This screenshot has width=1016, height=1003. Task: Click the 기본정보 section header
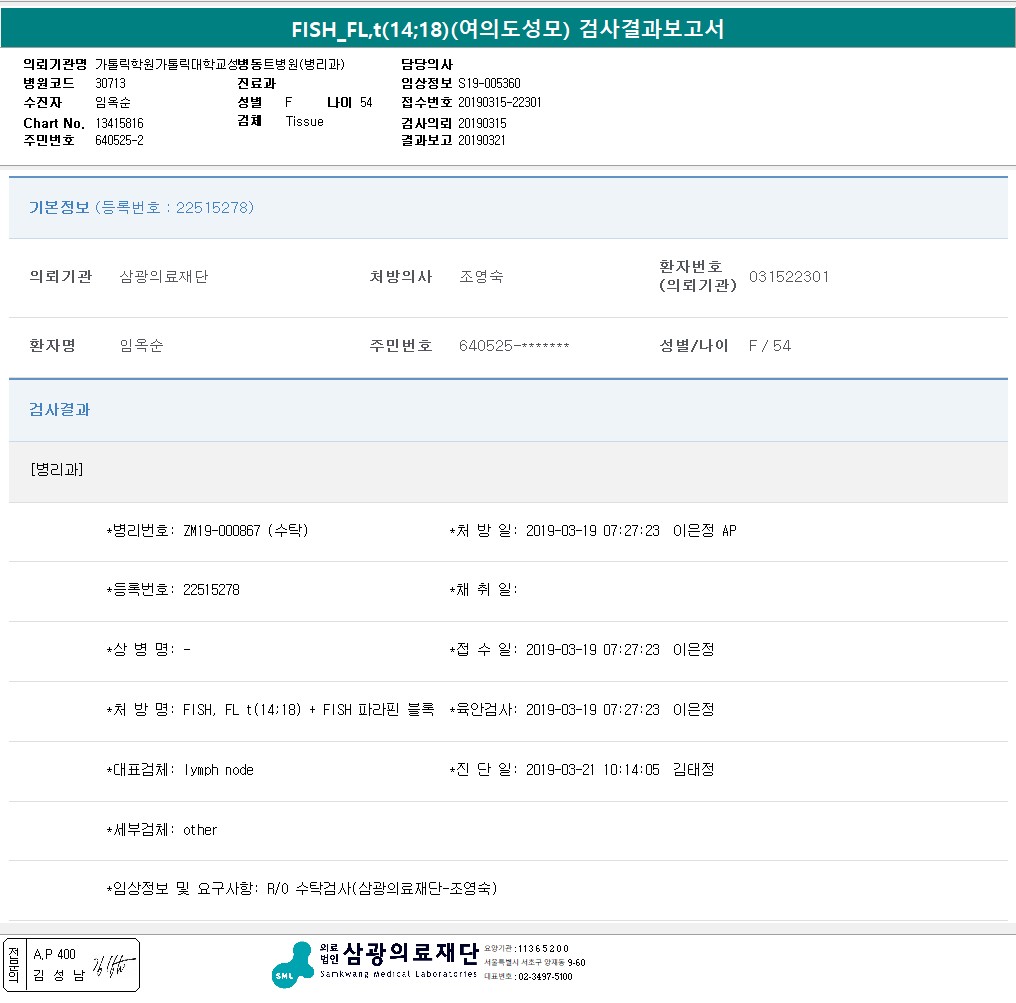[x=59, y=208]
